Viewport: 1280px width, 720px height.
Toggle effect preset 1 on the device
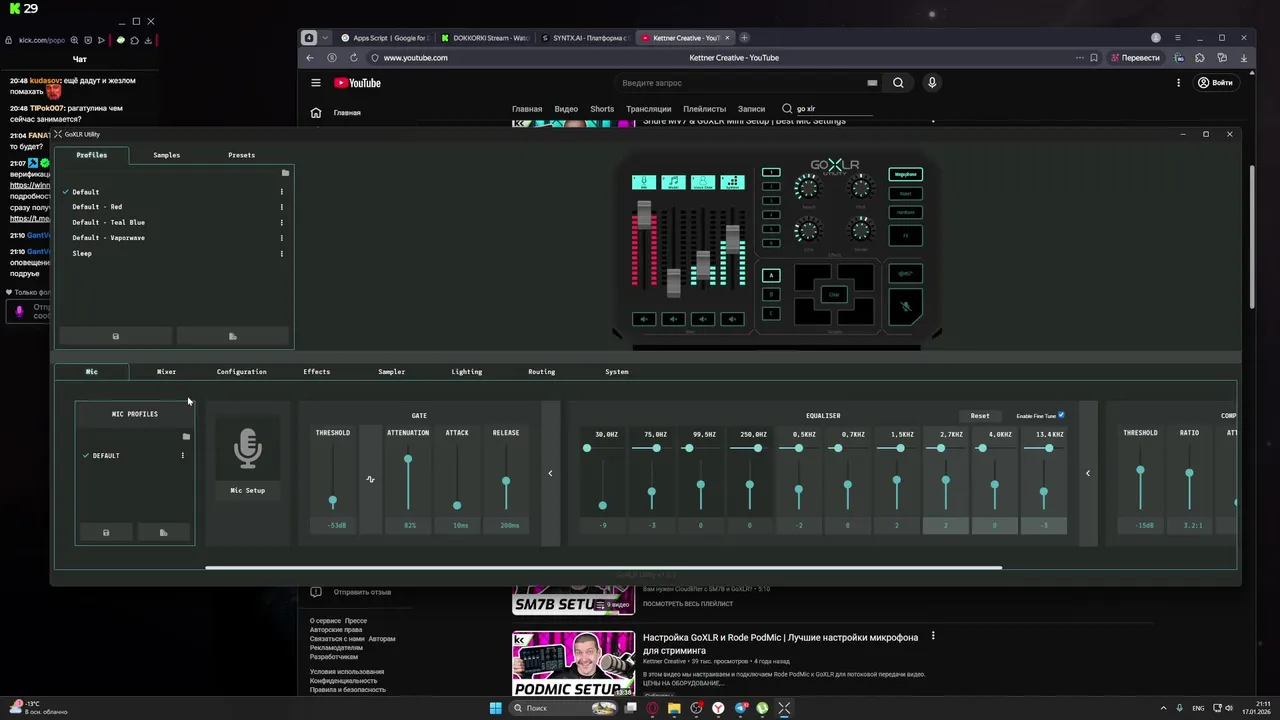tap(771, 172)
